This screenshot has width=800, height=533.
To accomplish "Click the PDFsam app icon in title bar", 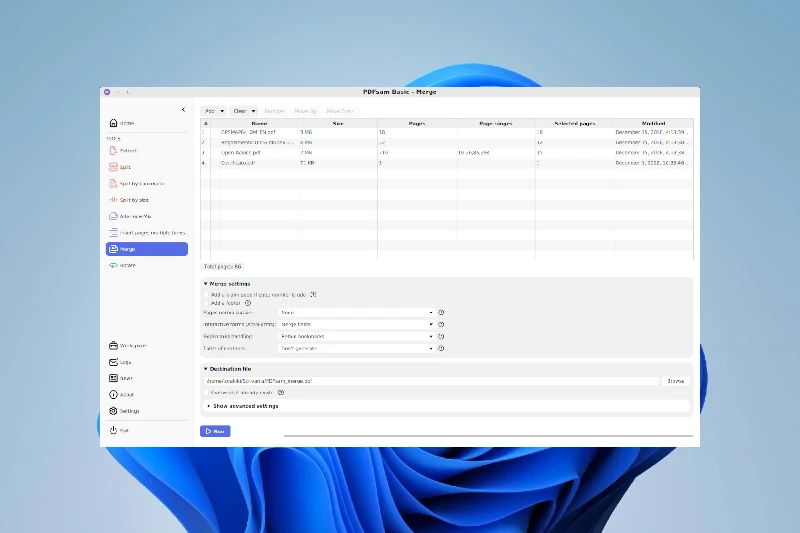I will [x=107, y=92].
